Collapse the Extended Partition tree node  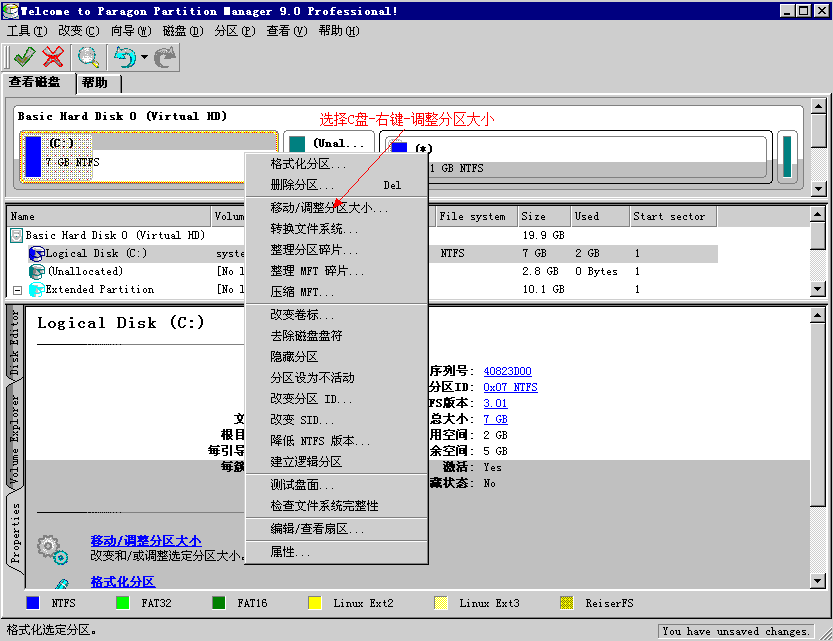tap(17, 290)
